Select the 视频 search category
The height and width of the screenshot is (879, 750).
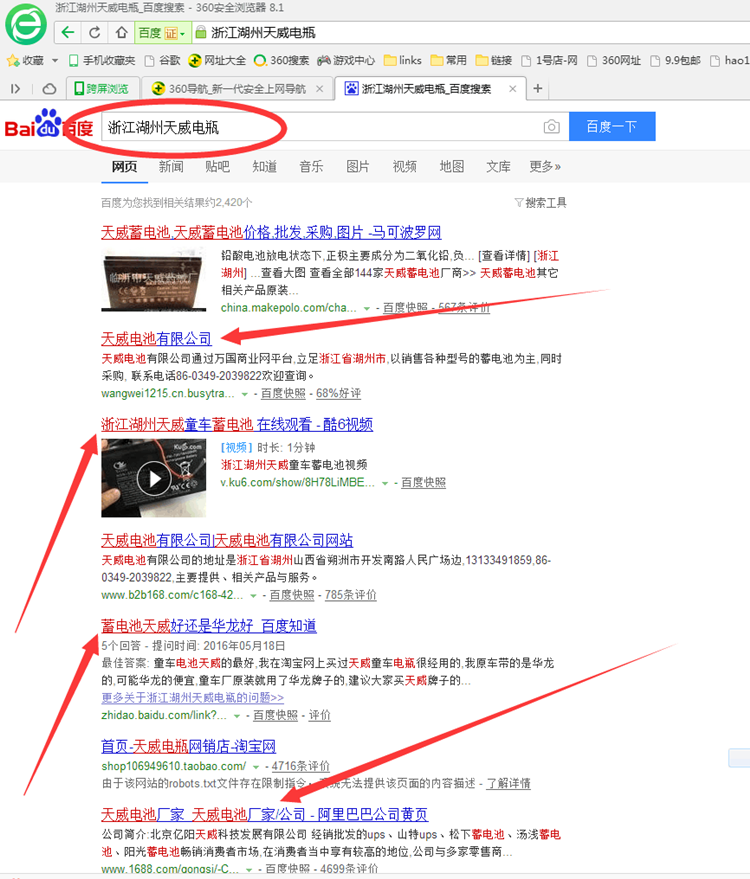pos(405,166)
